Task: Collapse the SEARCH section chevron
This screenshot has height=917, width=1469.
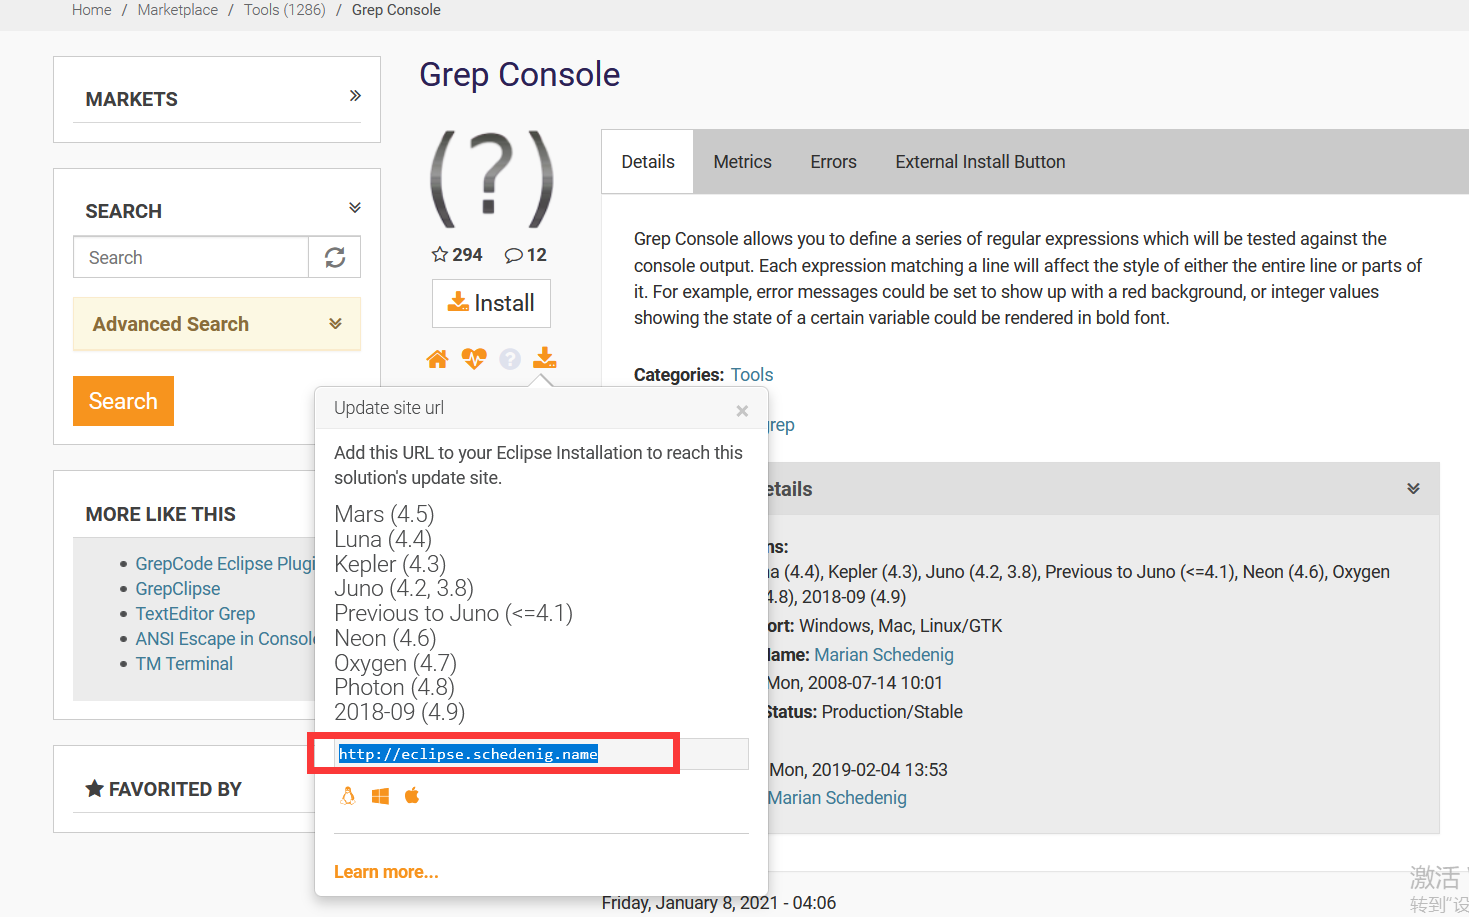Action: (354, 207)
